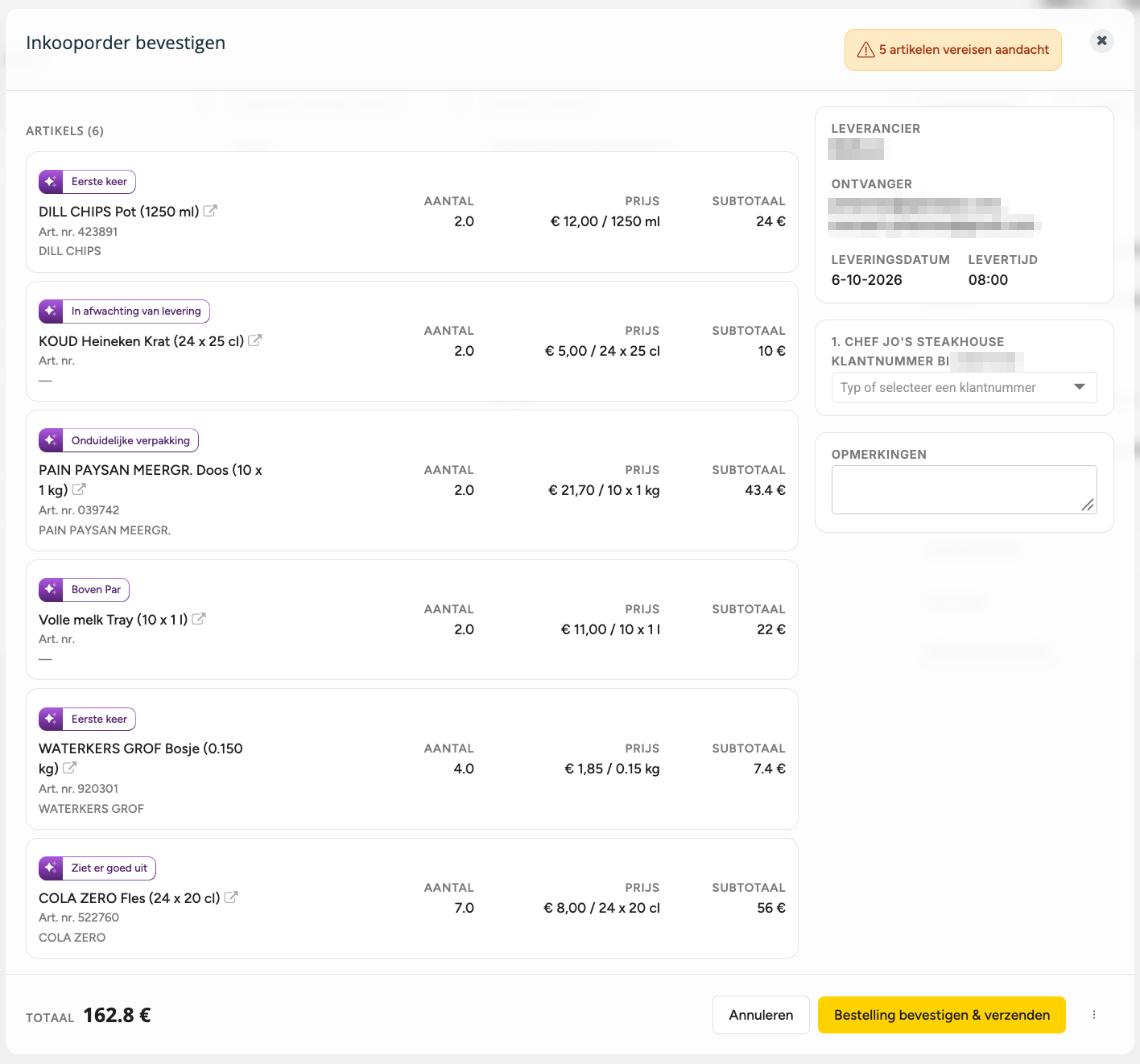Open external link for DILL CHIPS Pot

coord(210,211)
